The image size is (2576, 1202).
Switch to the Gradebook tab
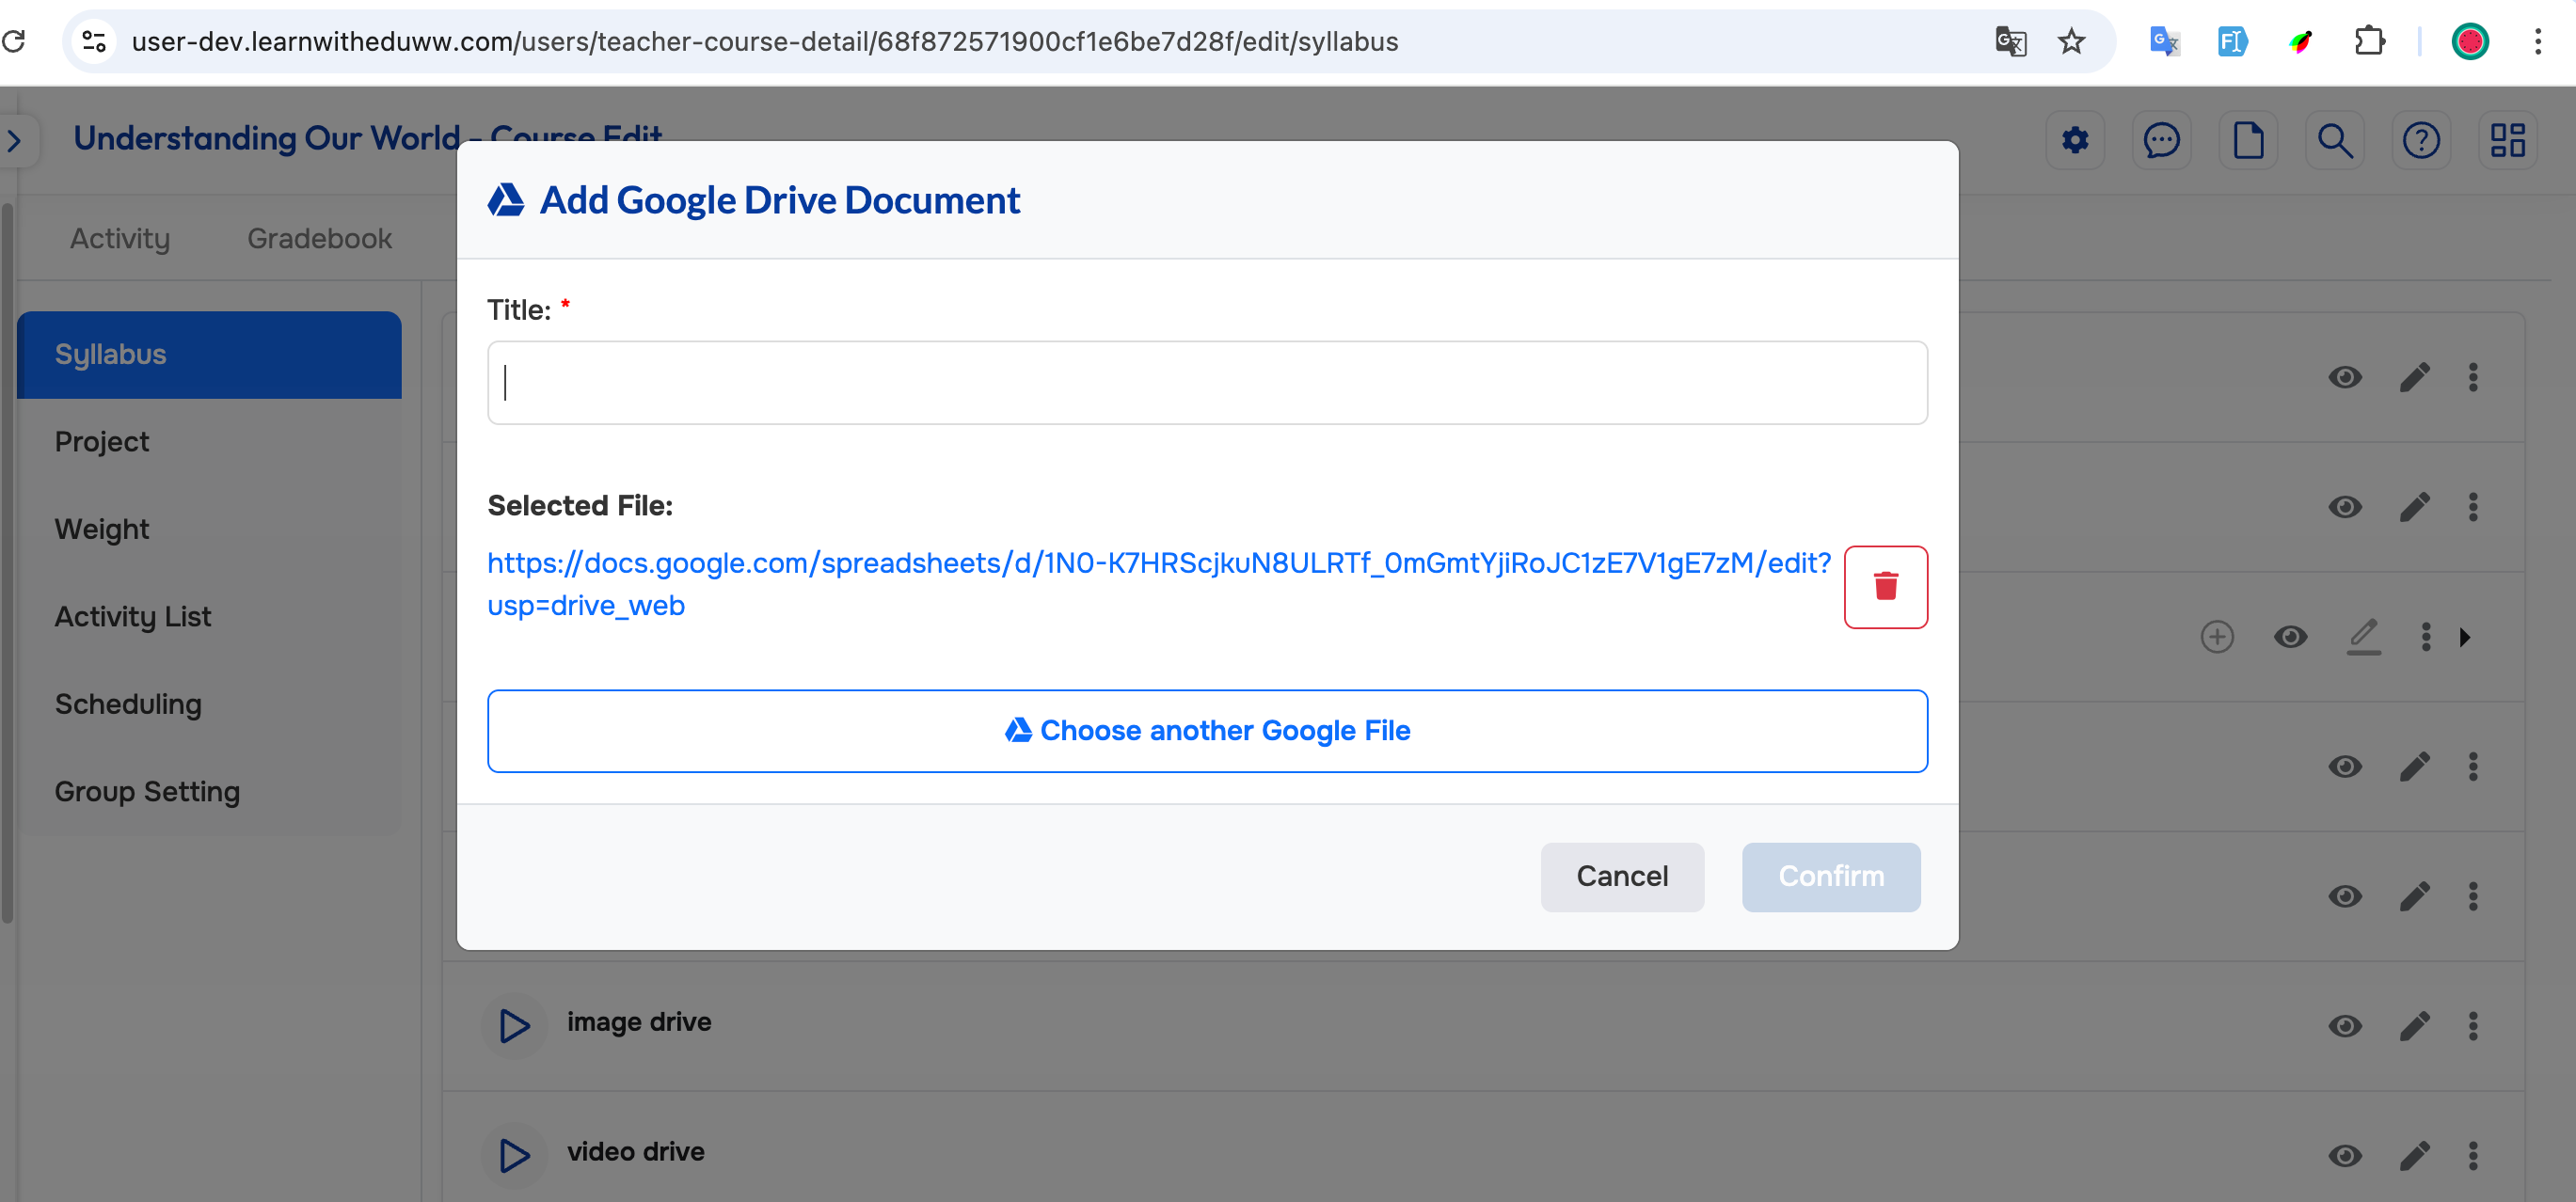point(319,238)
